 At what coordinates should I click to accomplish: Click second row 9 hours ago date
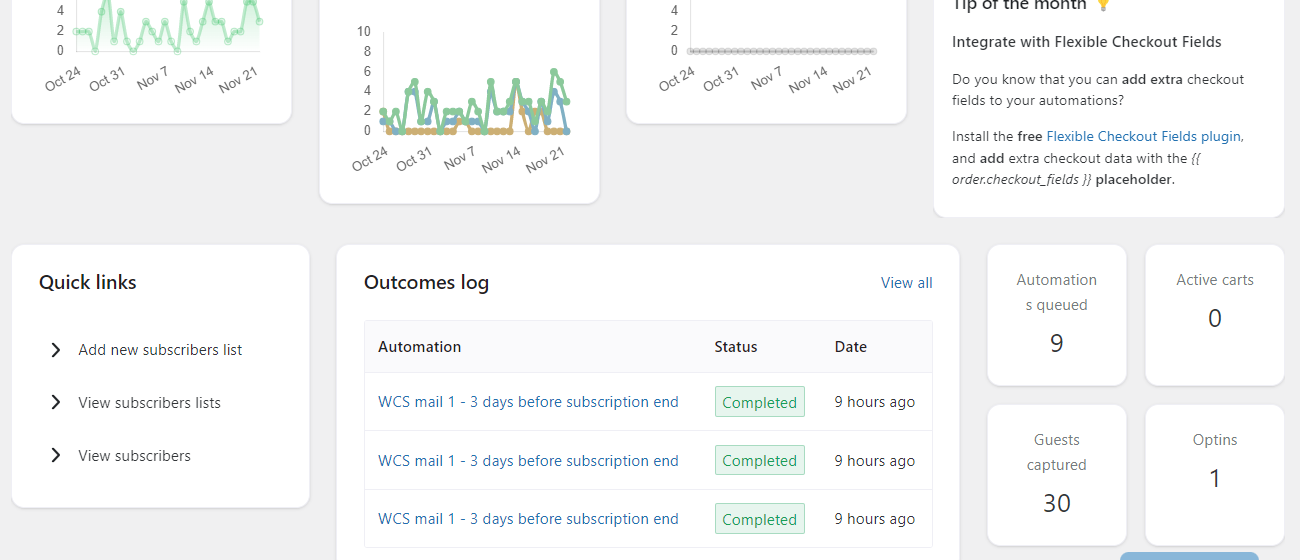click(x=875, y=461)
